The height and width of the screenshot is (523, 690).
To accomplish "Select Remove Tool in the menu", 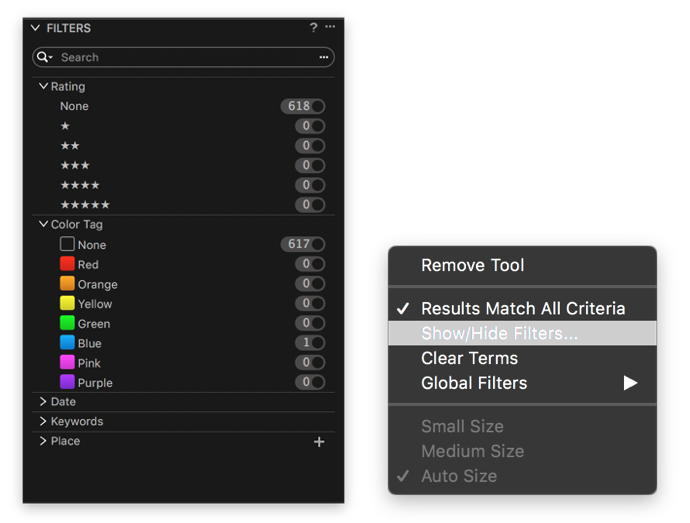I will click(x=522, y=265).
